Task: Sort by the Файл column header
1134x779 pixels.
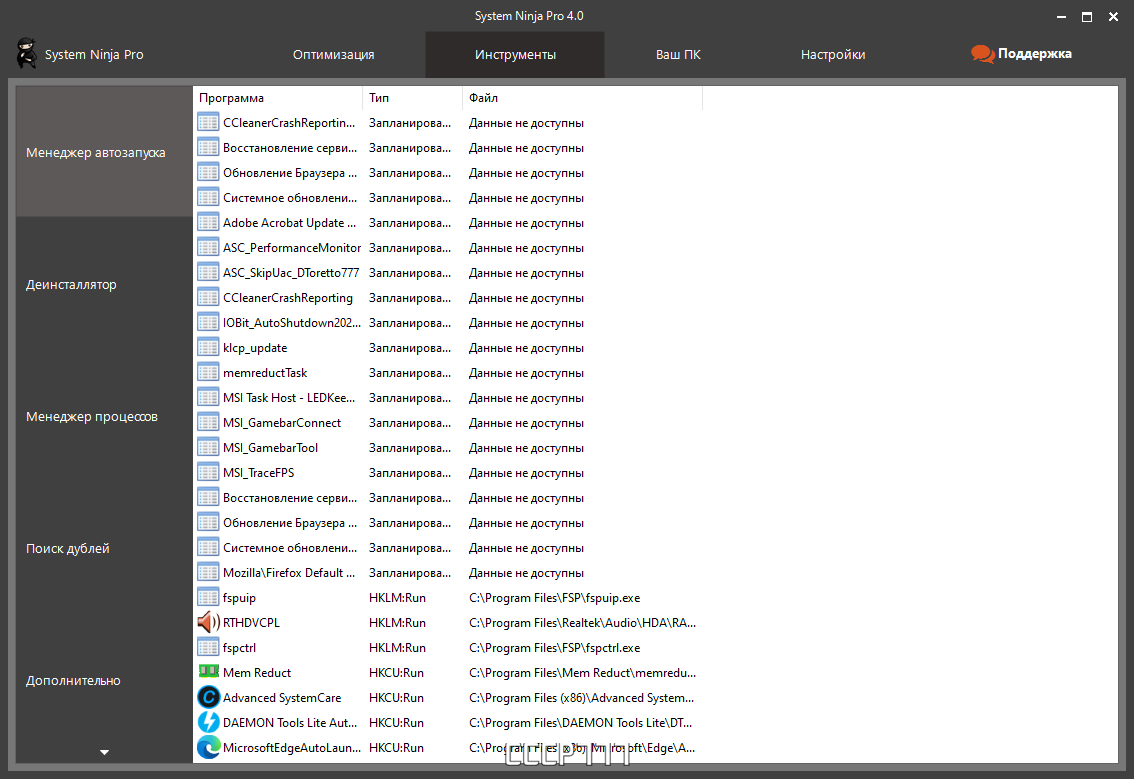Action: (x=582, y=98)
